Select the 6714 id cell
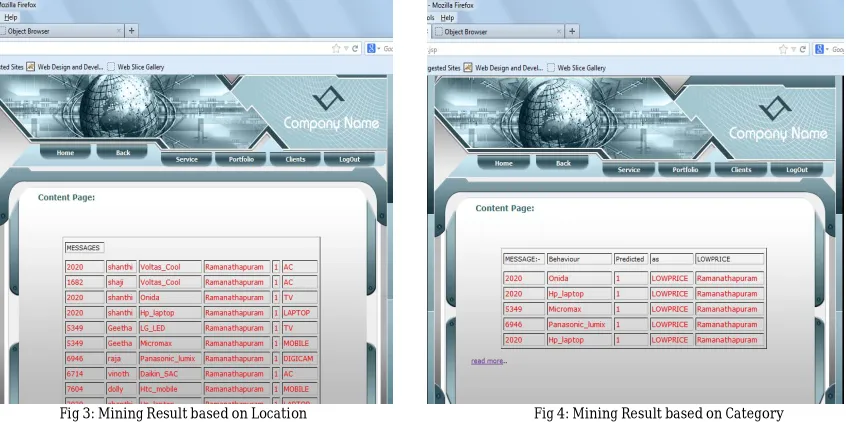 [x=84, y=373]
